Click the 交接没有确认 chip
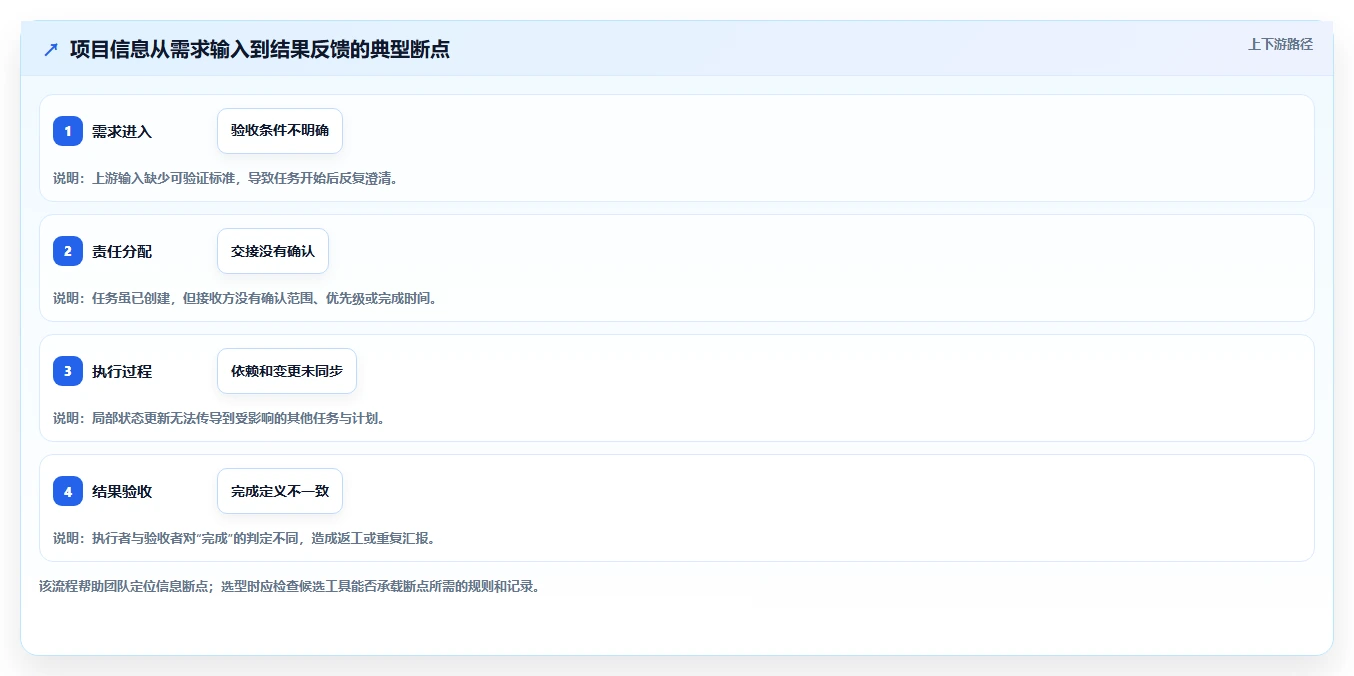1354x676 pixels. coord(273,251)
